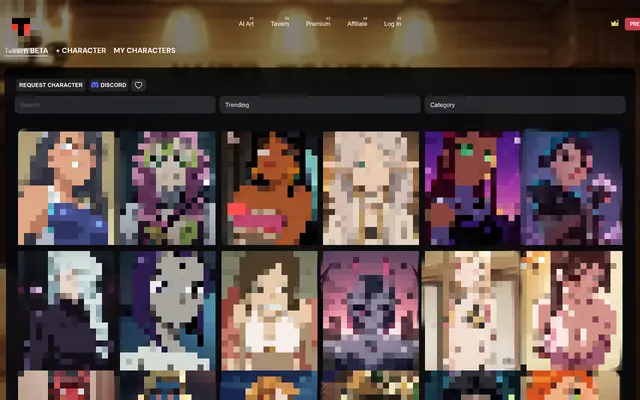
Task: Switch to the Tavern BETA tab
Action: [x=26, y=50]
